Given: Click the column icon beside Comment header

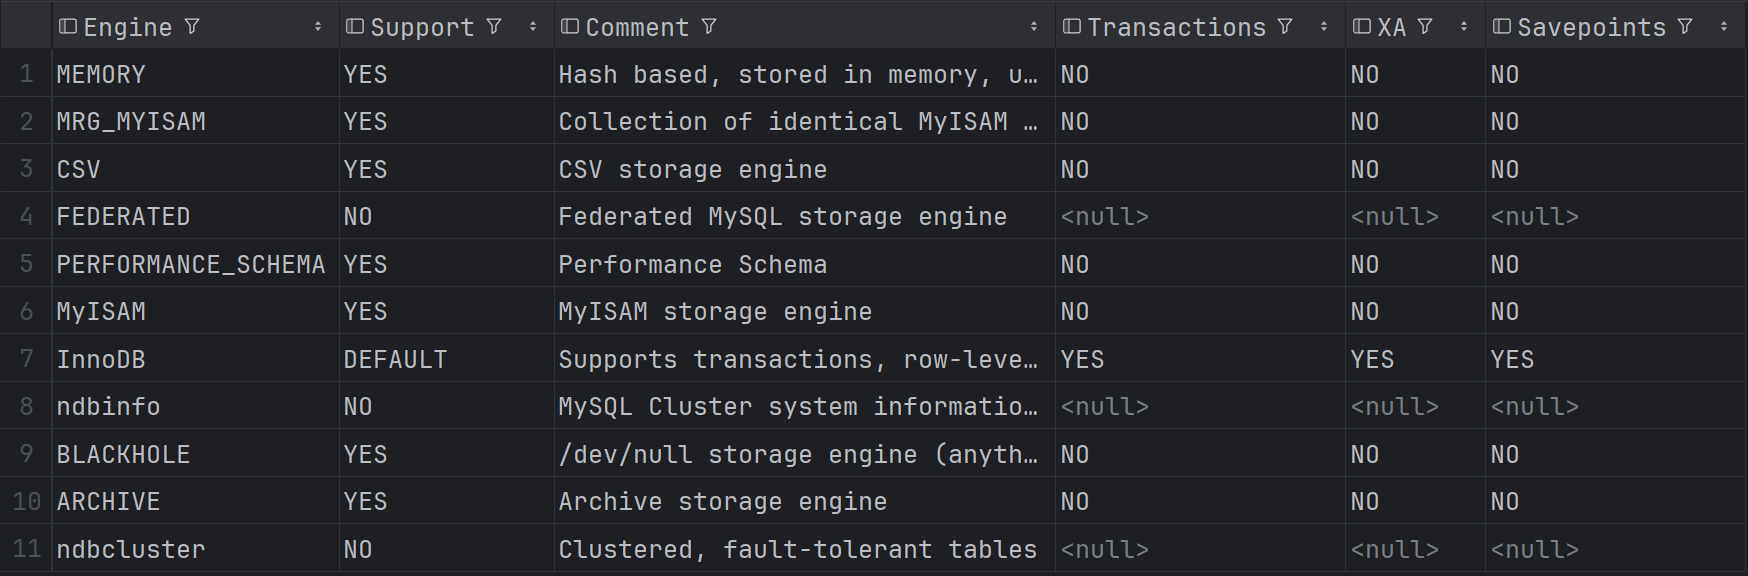Looking at the screenshot, I should pyautogui.click(x=570, y=27).
